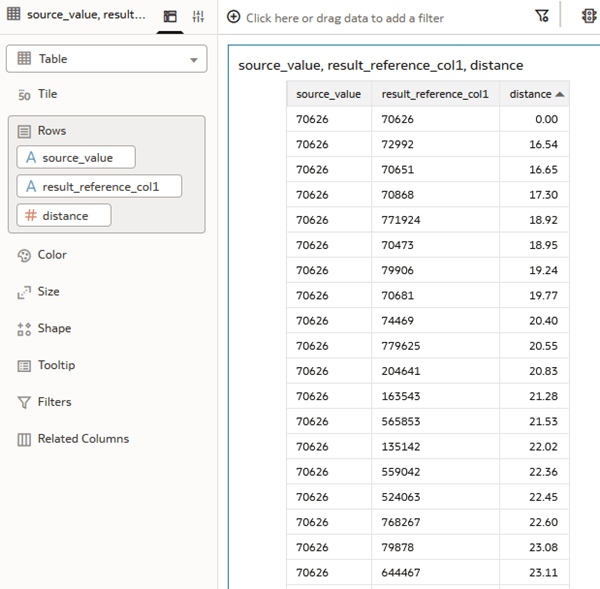This screenshot has width=600, height=589.
Task: Click the source_value column header
Action: click(x=329, y=94)
